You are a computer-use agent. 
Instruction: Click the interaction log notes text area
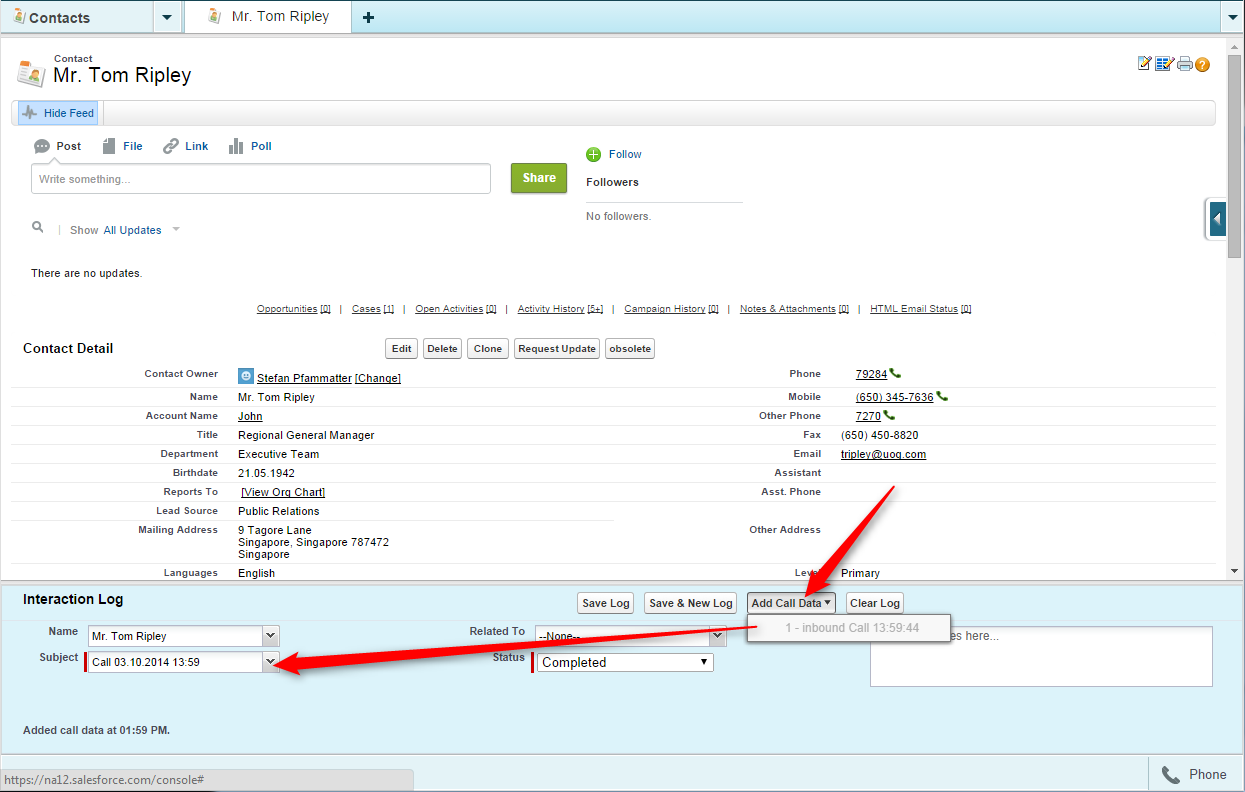pyautogui.click(x=1041, y=656)
